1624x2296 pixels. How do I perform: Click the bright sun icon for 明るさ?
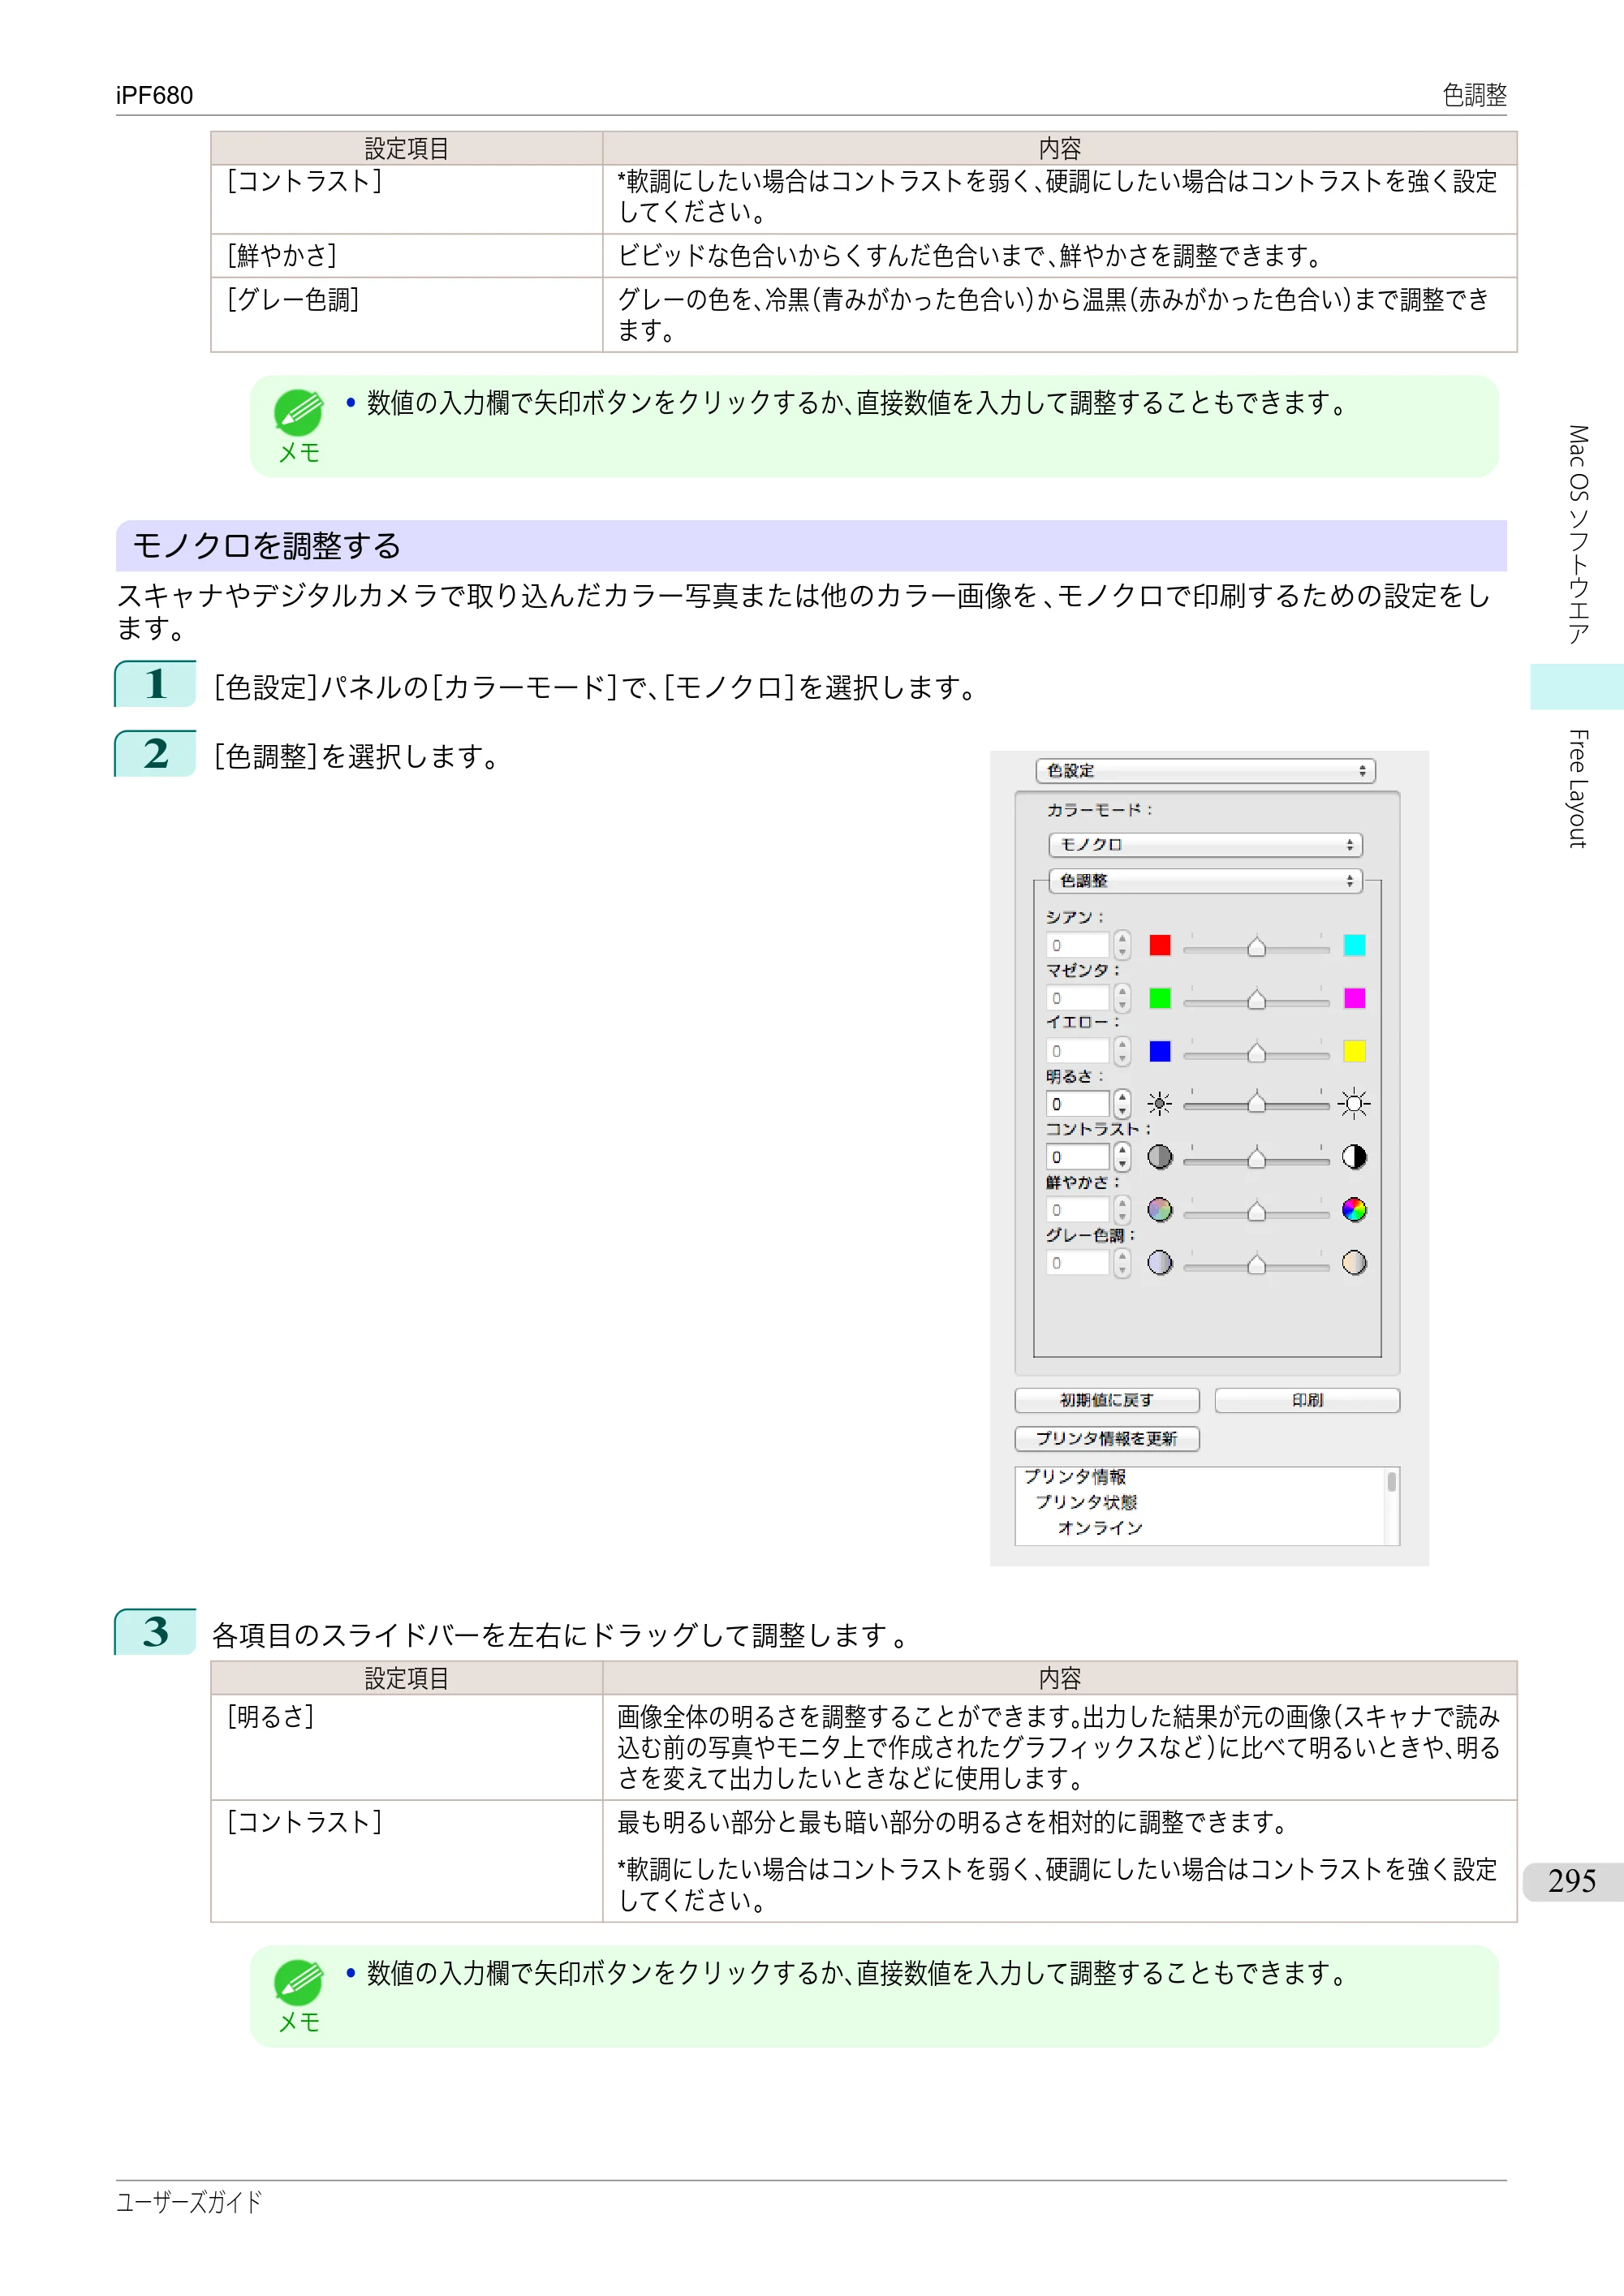click(x=1354, y=1104)
